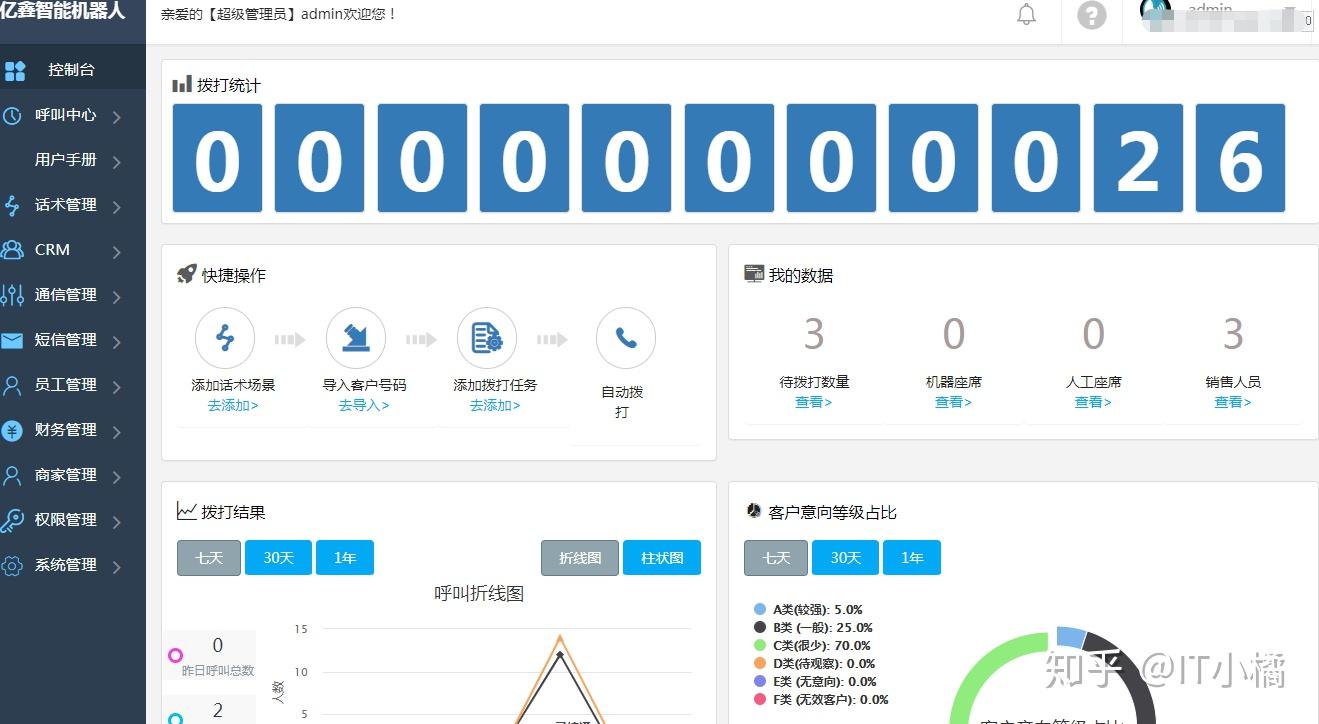Click the 导入客户号码 import icon
The image size is (1319, 724).
[355, 337]
